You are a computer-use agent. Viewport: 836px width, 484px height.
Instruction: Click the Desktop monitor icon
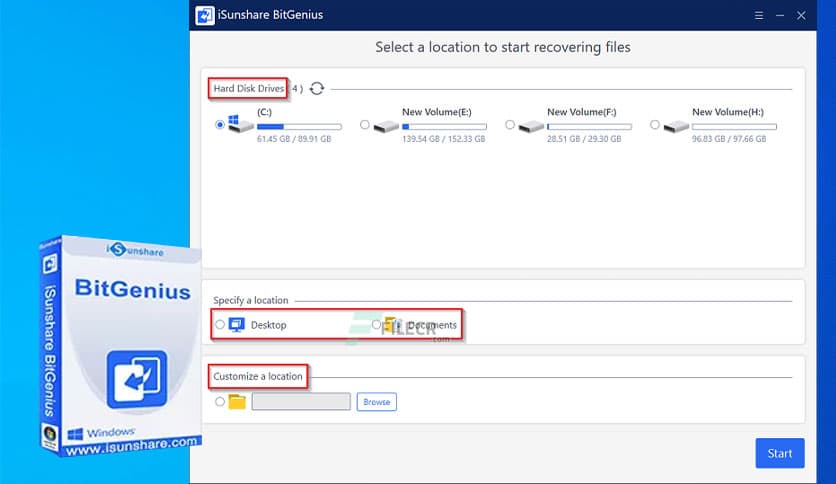coord(236,325)
